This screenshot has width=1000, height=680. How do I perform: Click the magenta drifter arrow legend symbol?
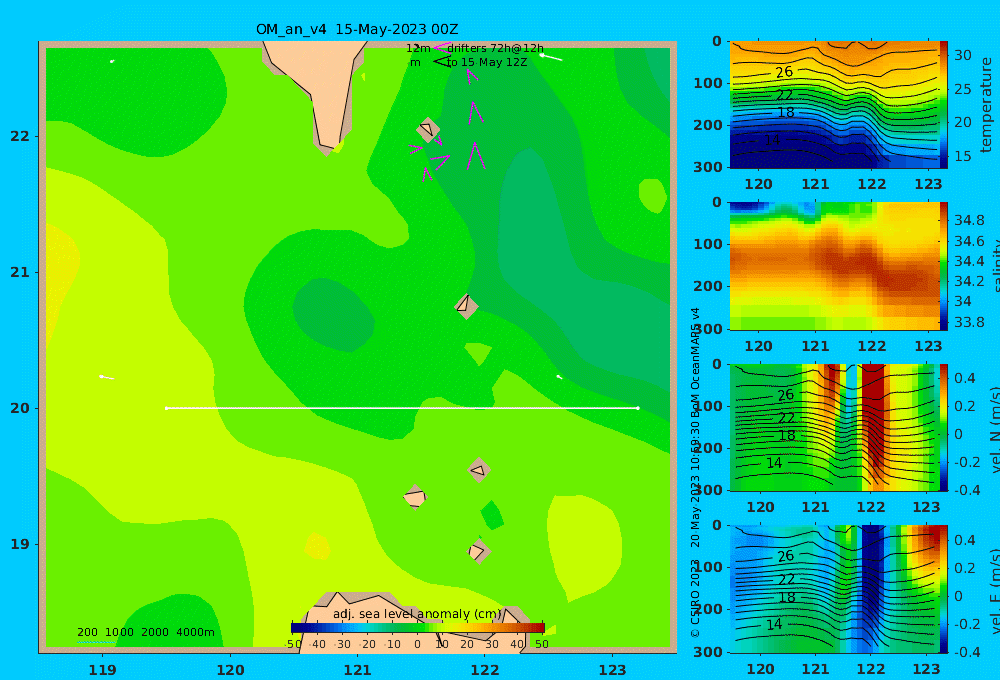click(x=441, y=47)
